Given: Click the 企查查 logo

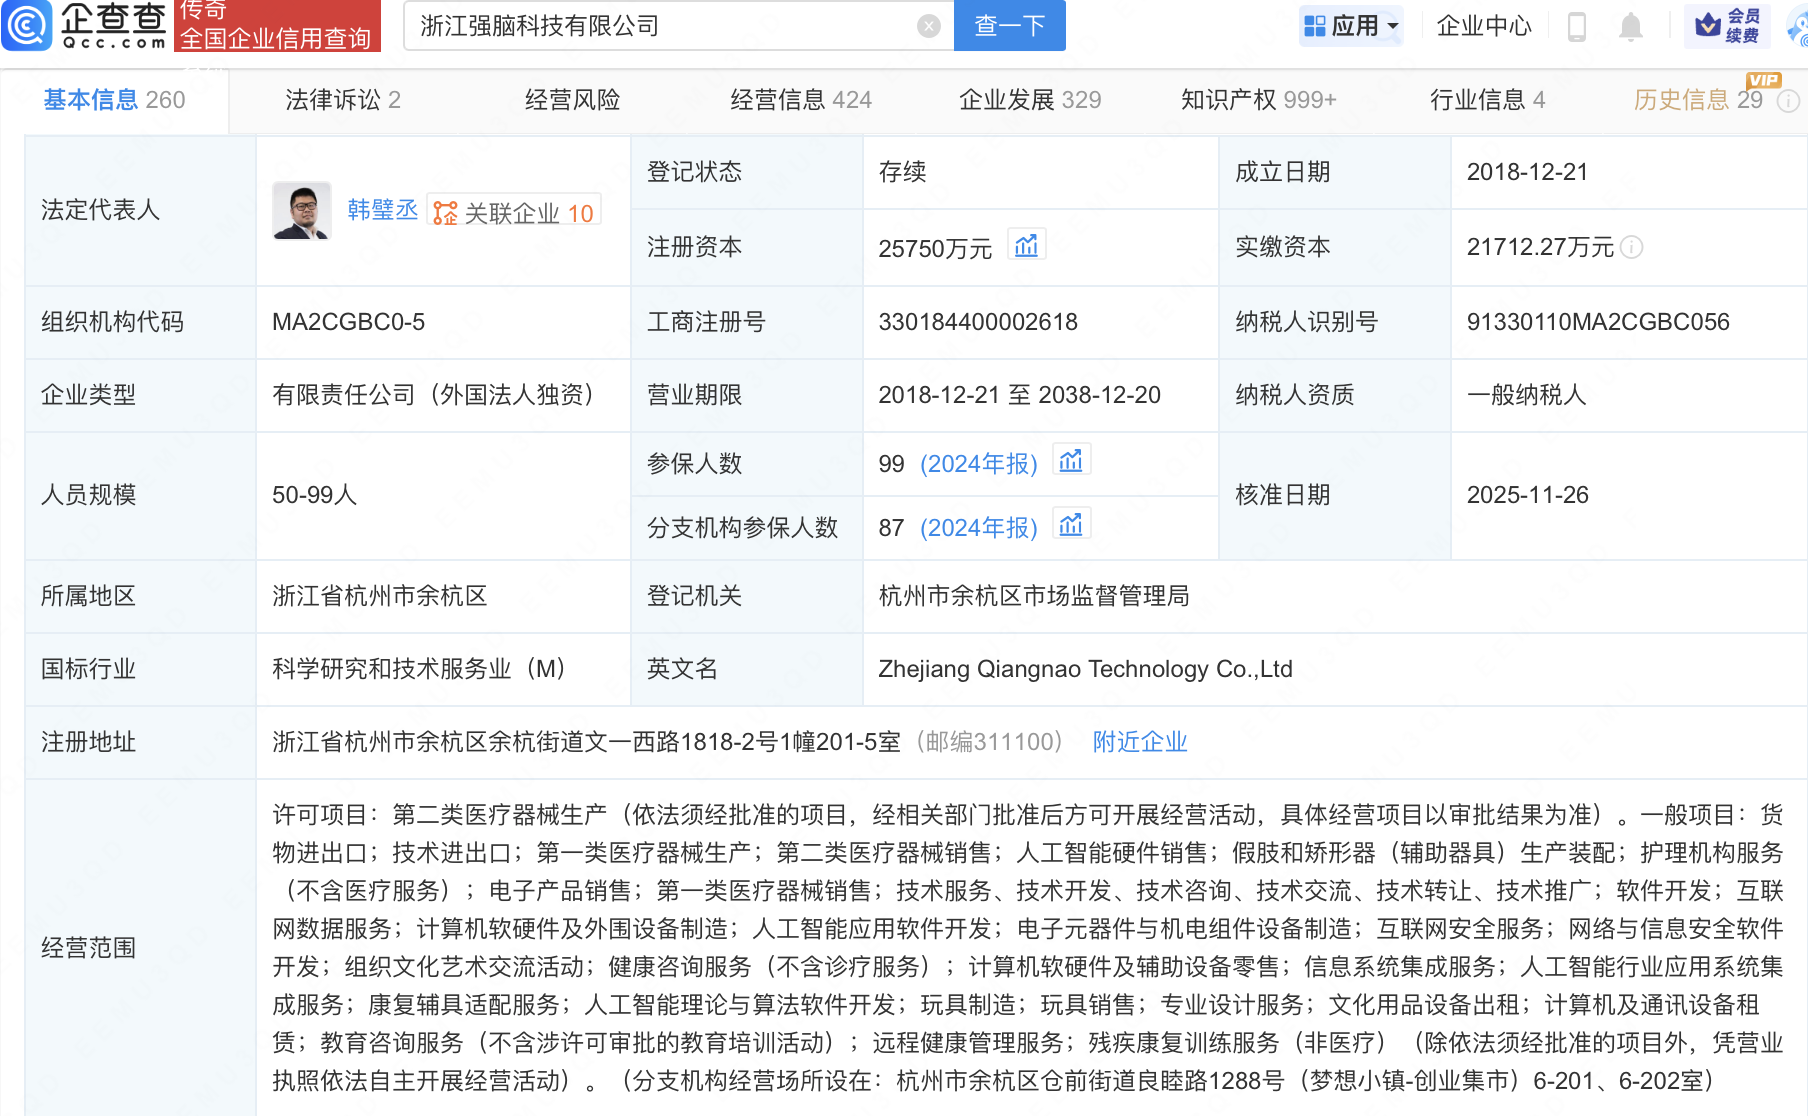Looking at the screenshot, I should 83,27.
